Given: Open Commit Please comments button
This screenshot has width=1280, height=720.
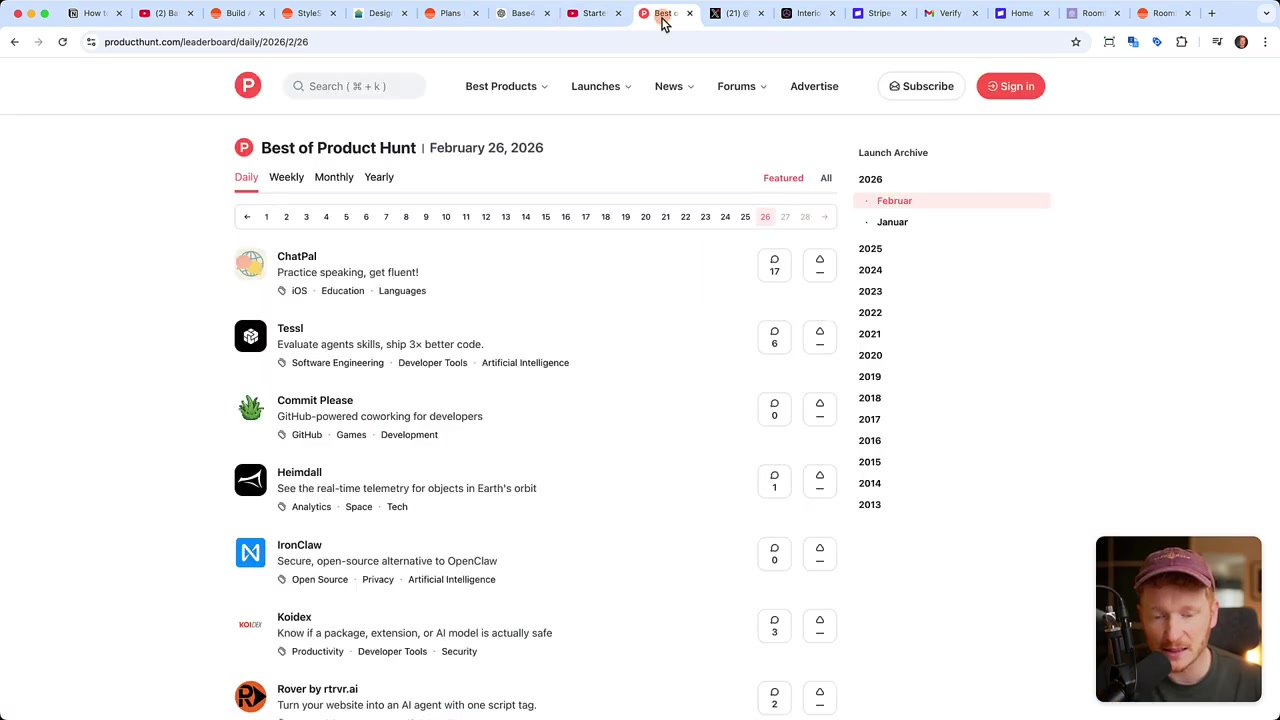Looking at the screenshot, I should point(774,409).
